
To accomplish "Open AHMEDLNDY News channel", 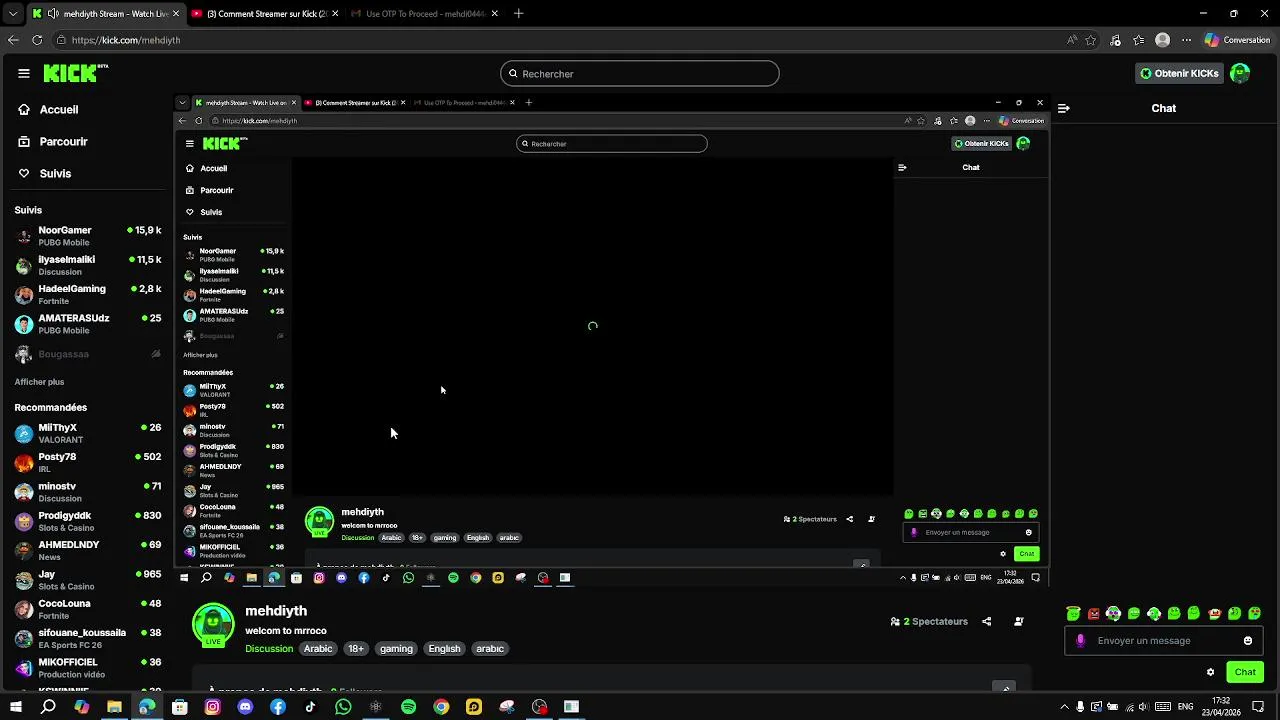I will [88, 550].
